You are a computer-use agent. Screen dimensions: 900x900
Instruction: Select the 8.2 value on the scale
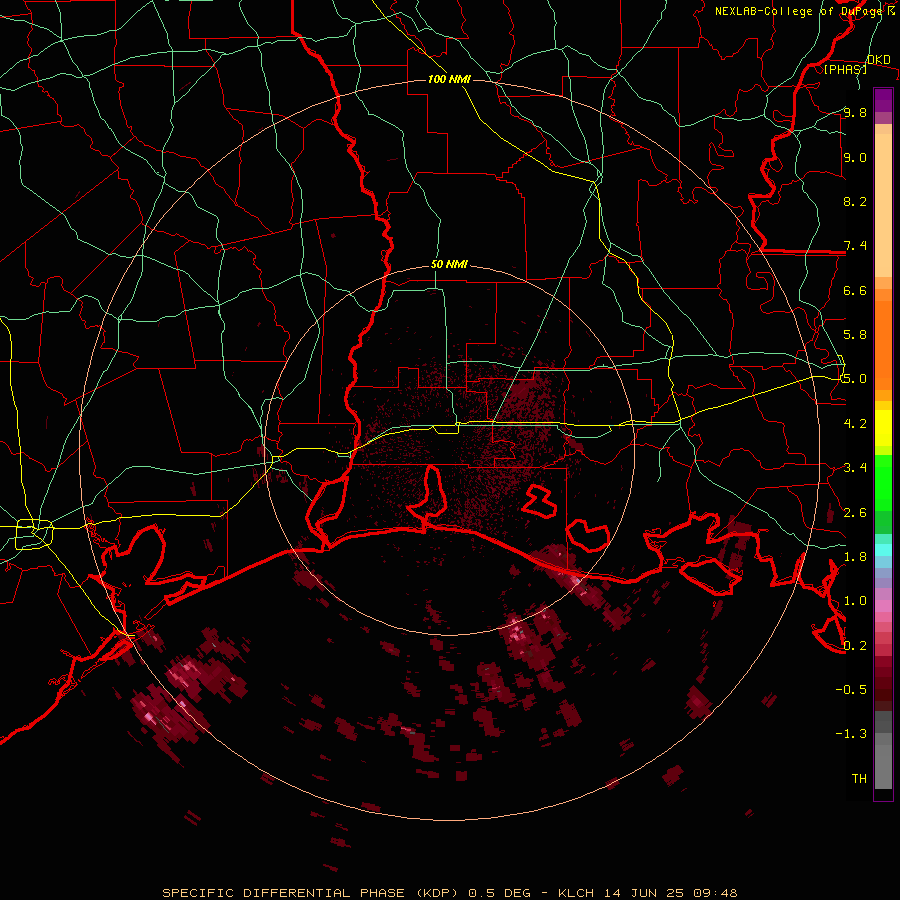point(855,201)
